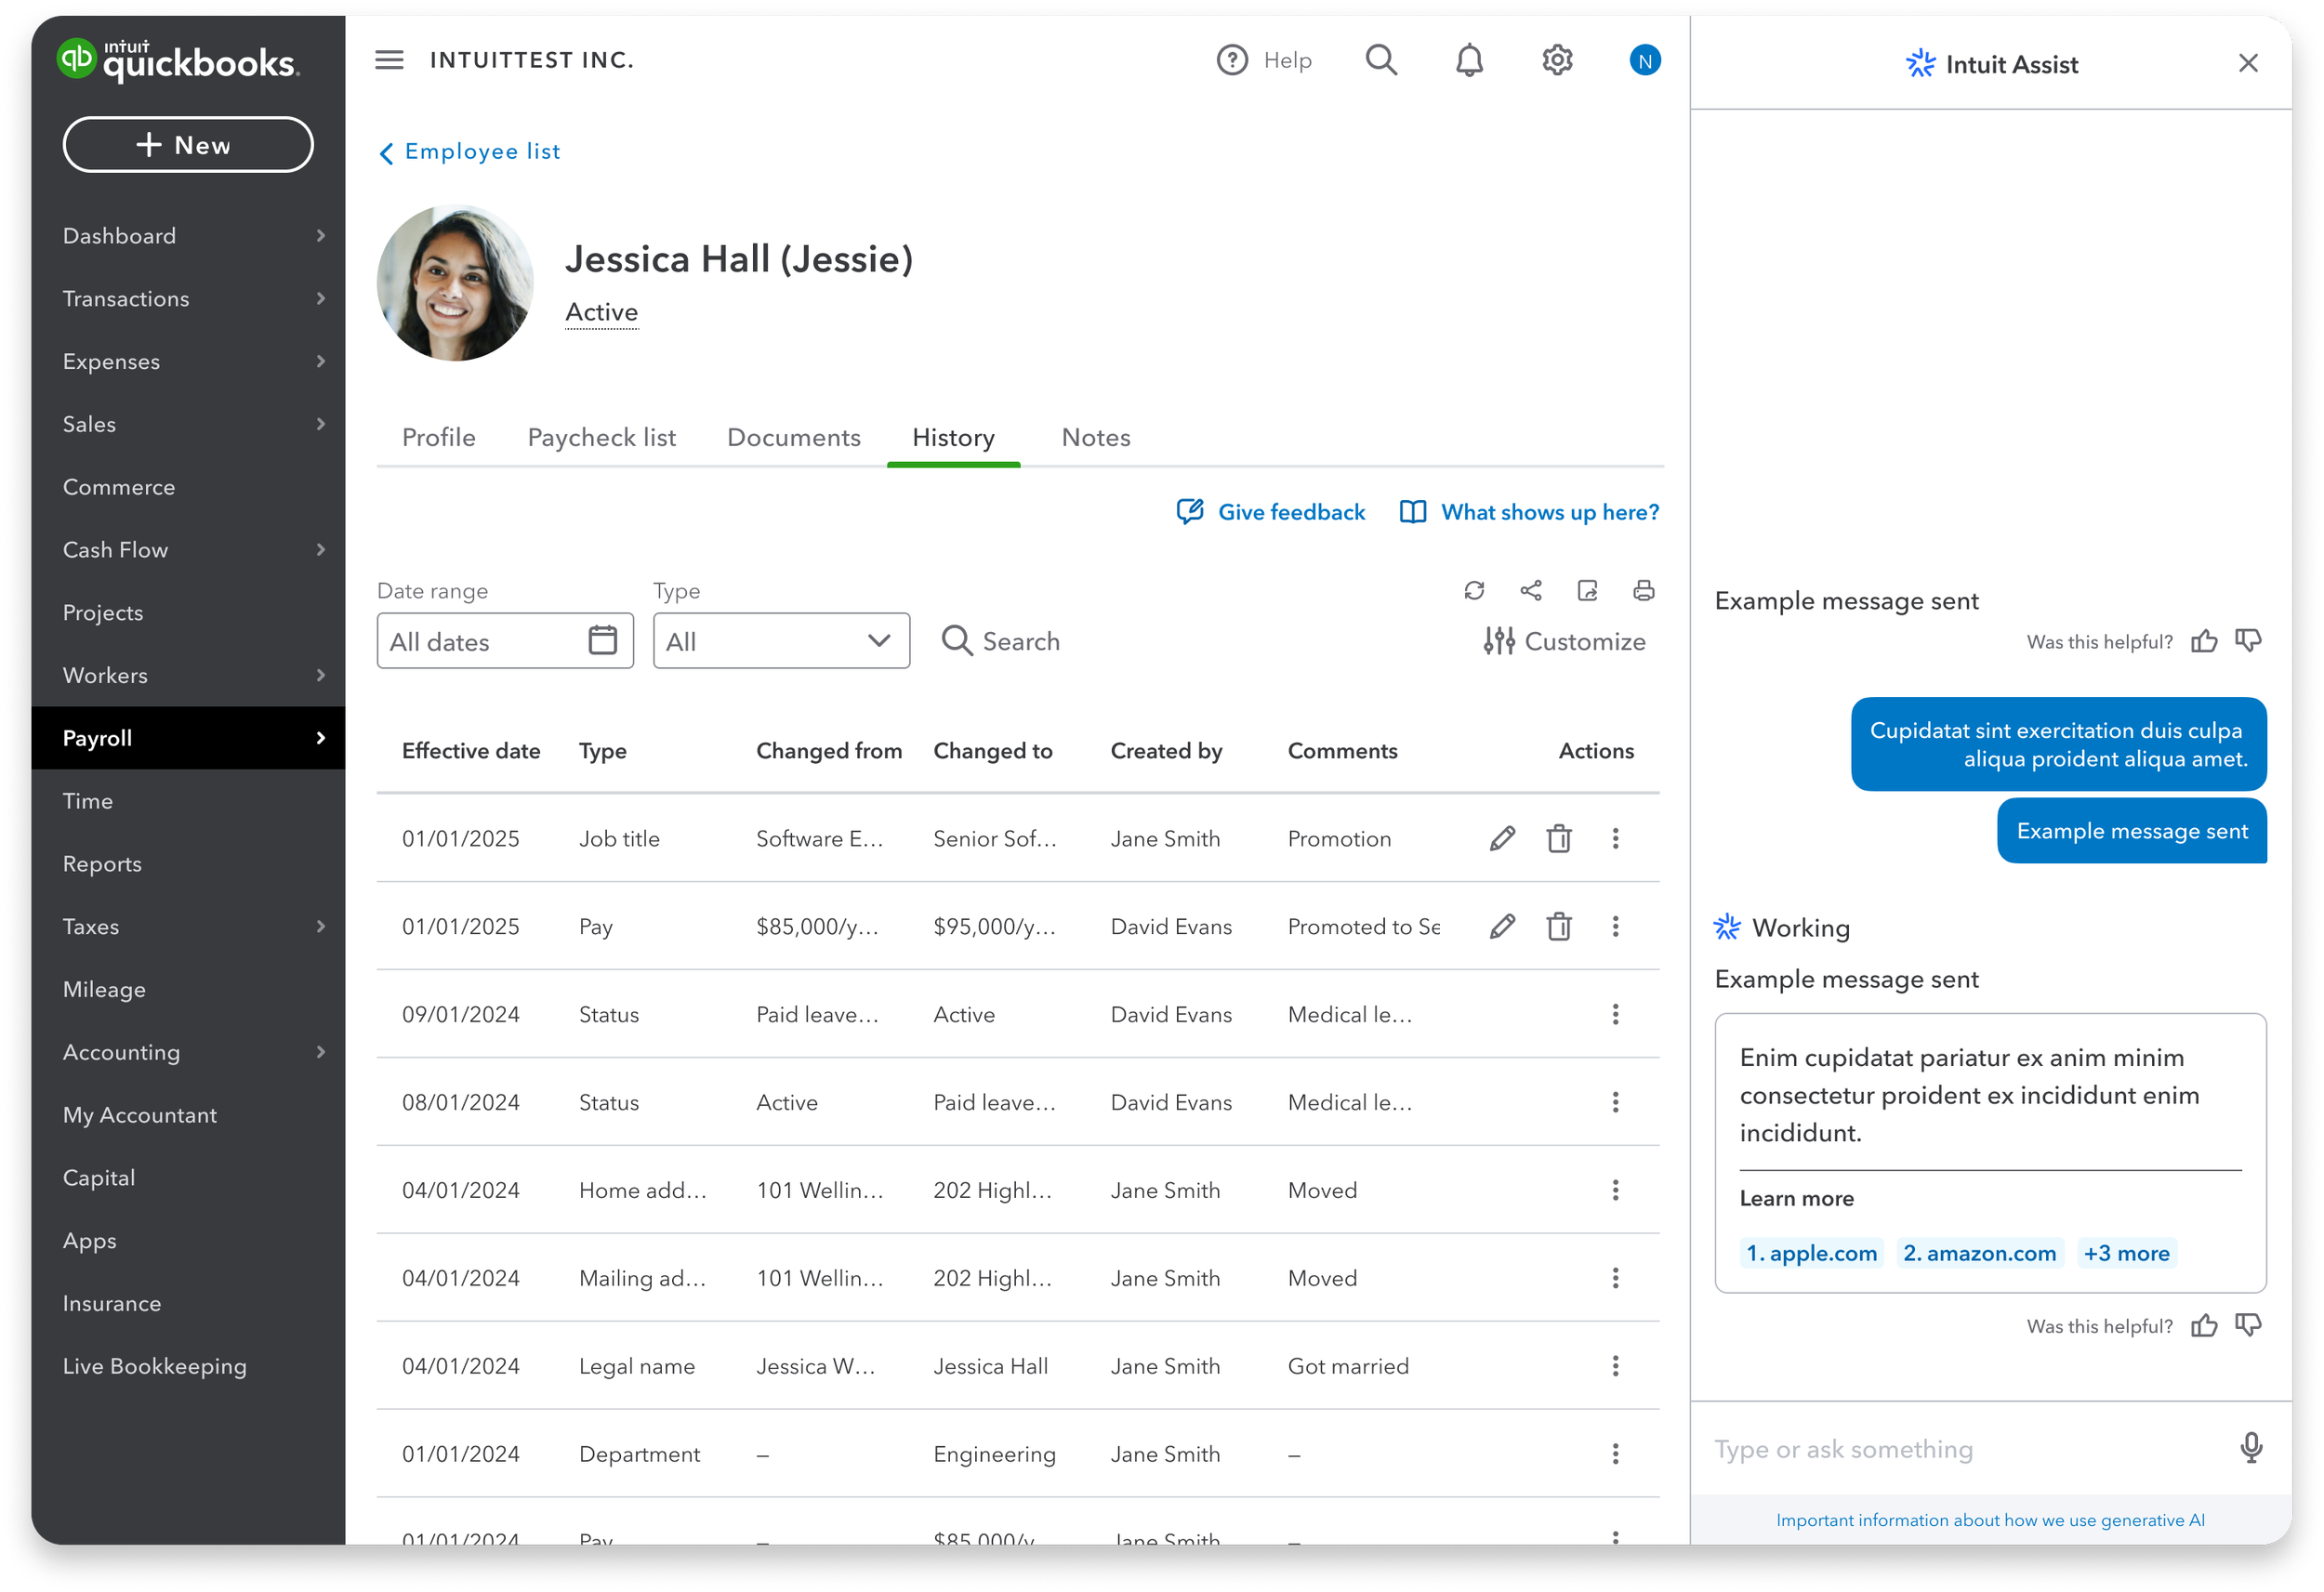
Task: Click the print icon above the table
Action: (1643, 590)
